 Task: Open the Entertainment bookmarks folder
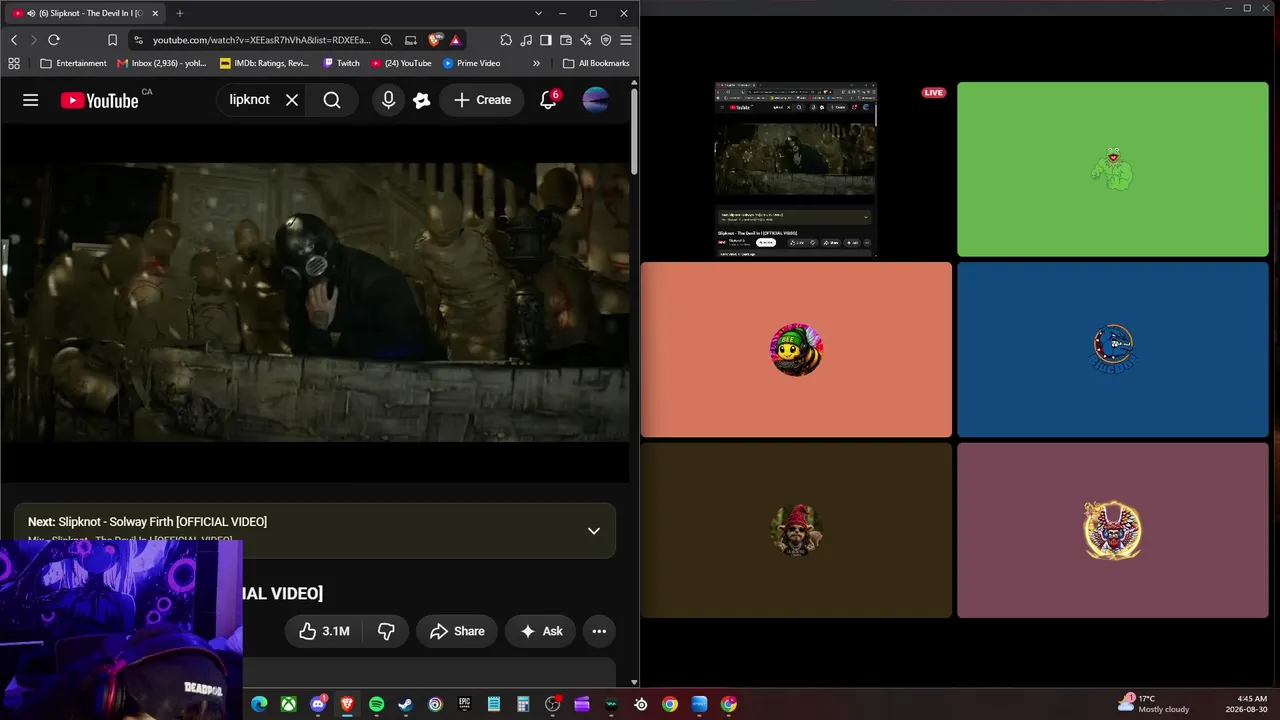click(73, 63)
